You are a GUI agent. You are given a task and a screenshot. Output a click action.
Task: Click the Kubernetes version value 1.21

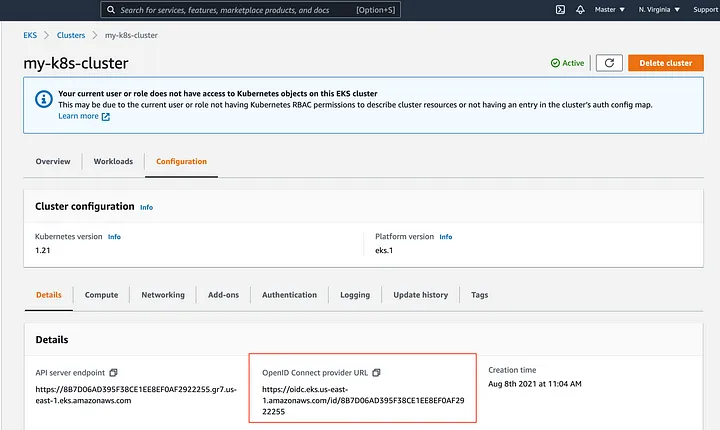43,250
